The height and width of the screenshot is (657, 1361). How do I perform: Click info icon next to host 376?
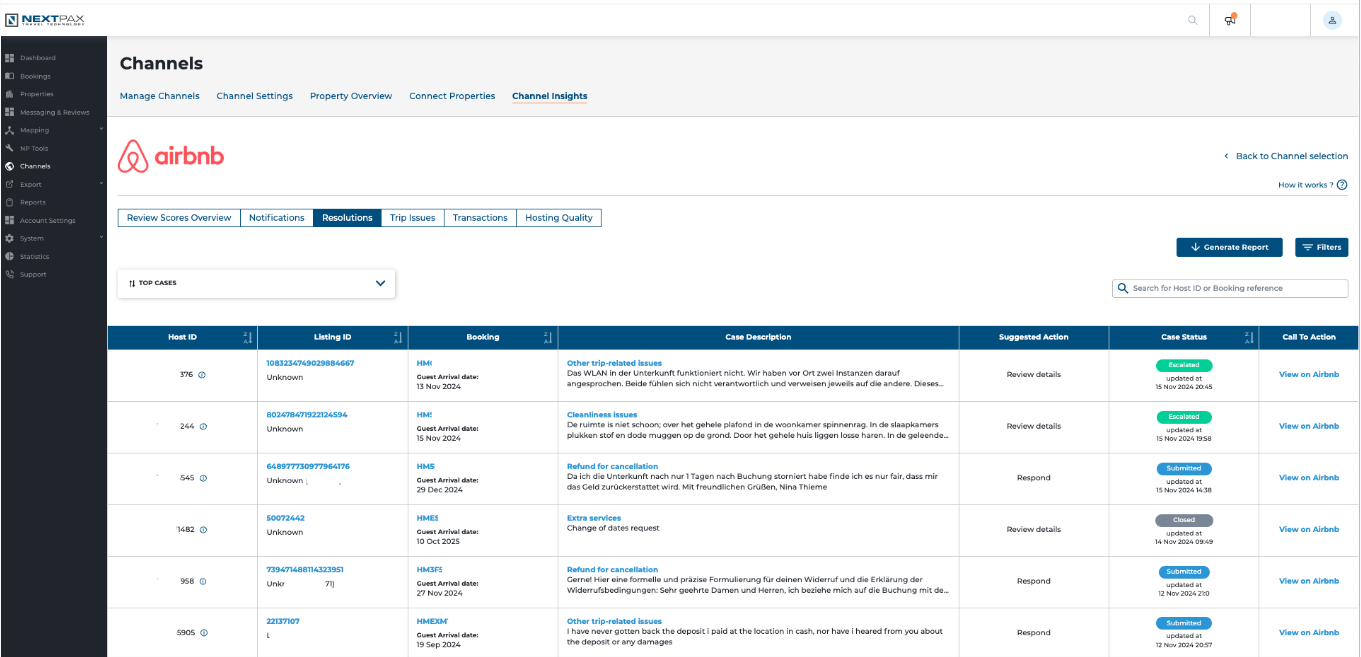click(202, 375)
